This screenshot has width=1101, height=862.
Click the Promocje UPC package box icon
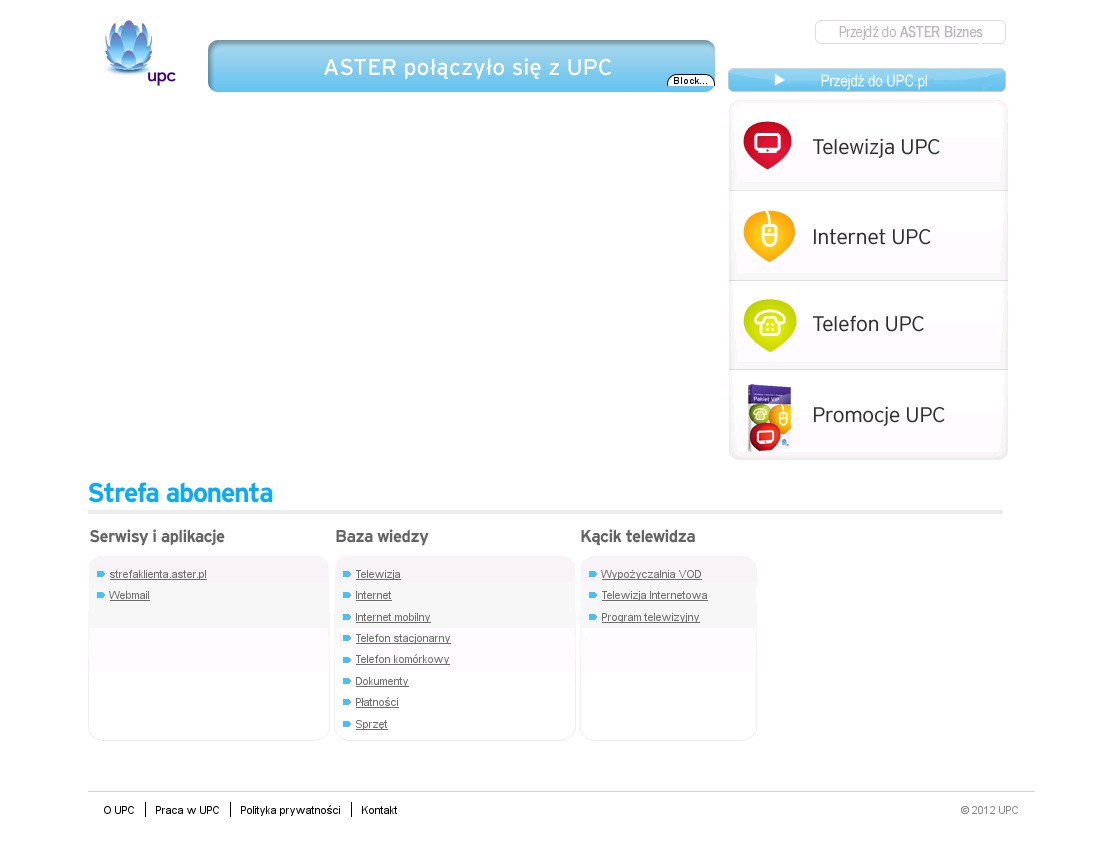tap(769, 417)
